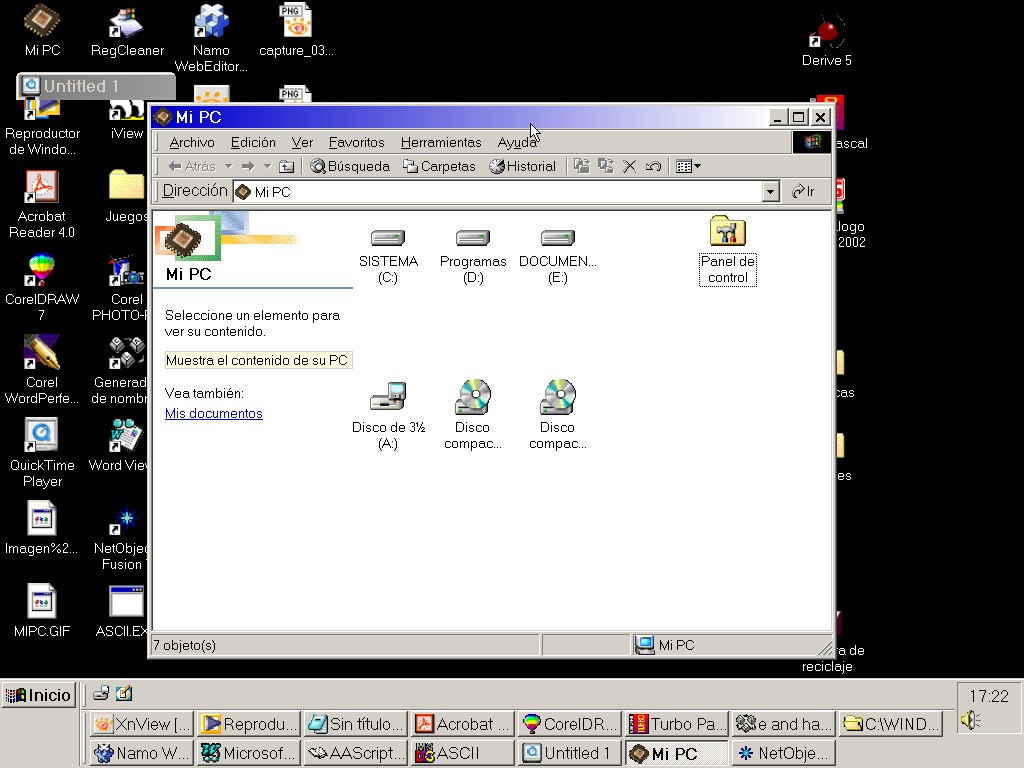Switch to NetObje... taskbar button
1024x768 pixels.
(784, 753)
